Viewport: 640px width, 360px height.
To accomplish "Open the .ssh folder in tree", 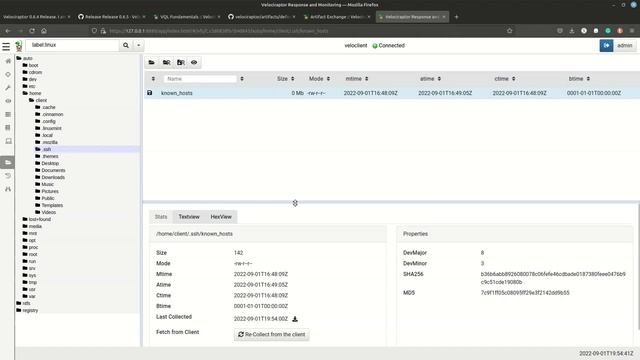I will click(46, 149).
